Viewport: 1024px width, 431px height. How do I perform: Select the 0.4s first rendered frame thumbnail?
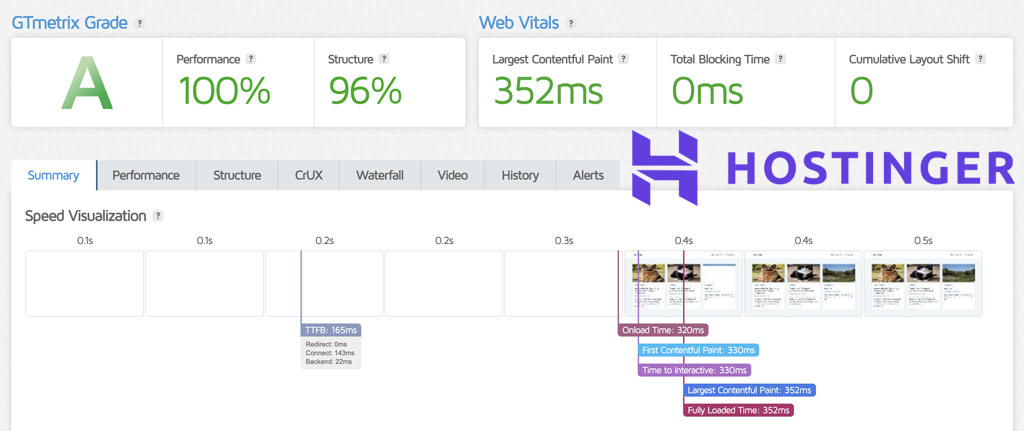click(x=683, y=283)
